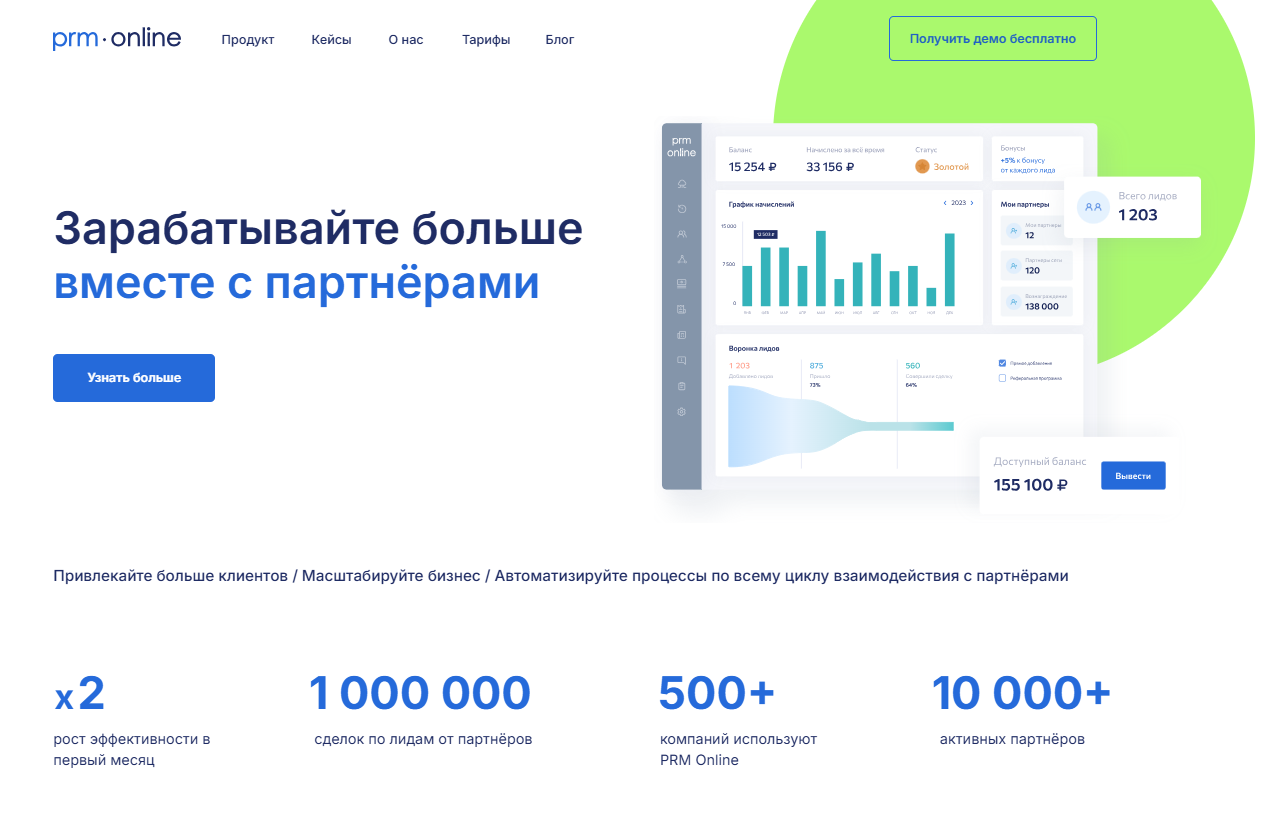Screen dimensions: 1264x818
Task: Open the network nodes icon in dashboard sidebar
Action: pyautogui.click(x=682, y=259)
